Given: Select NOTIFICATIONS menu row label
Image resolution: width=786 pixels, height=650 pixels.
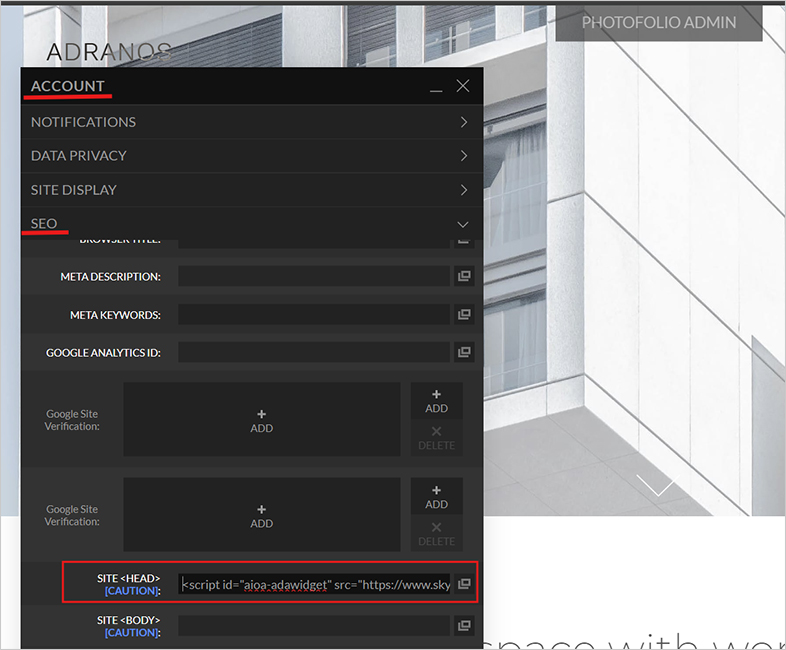Looking at the screenshot, I should click(83, 122).
